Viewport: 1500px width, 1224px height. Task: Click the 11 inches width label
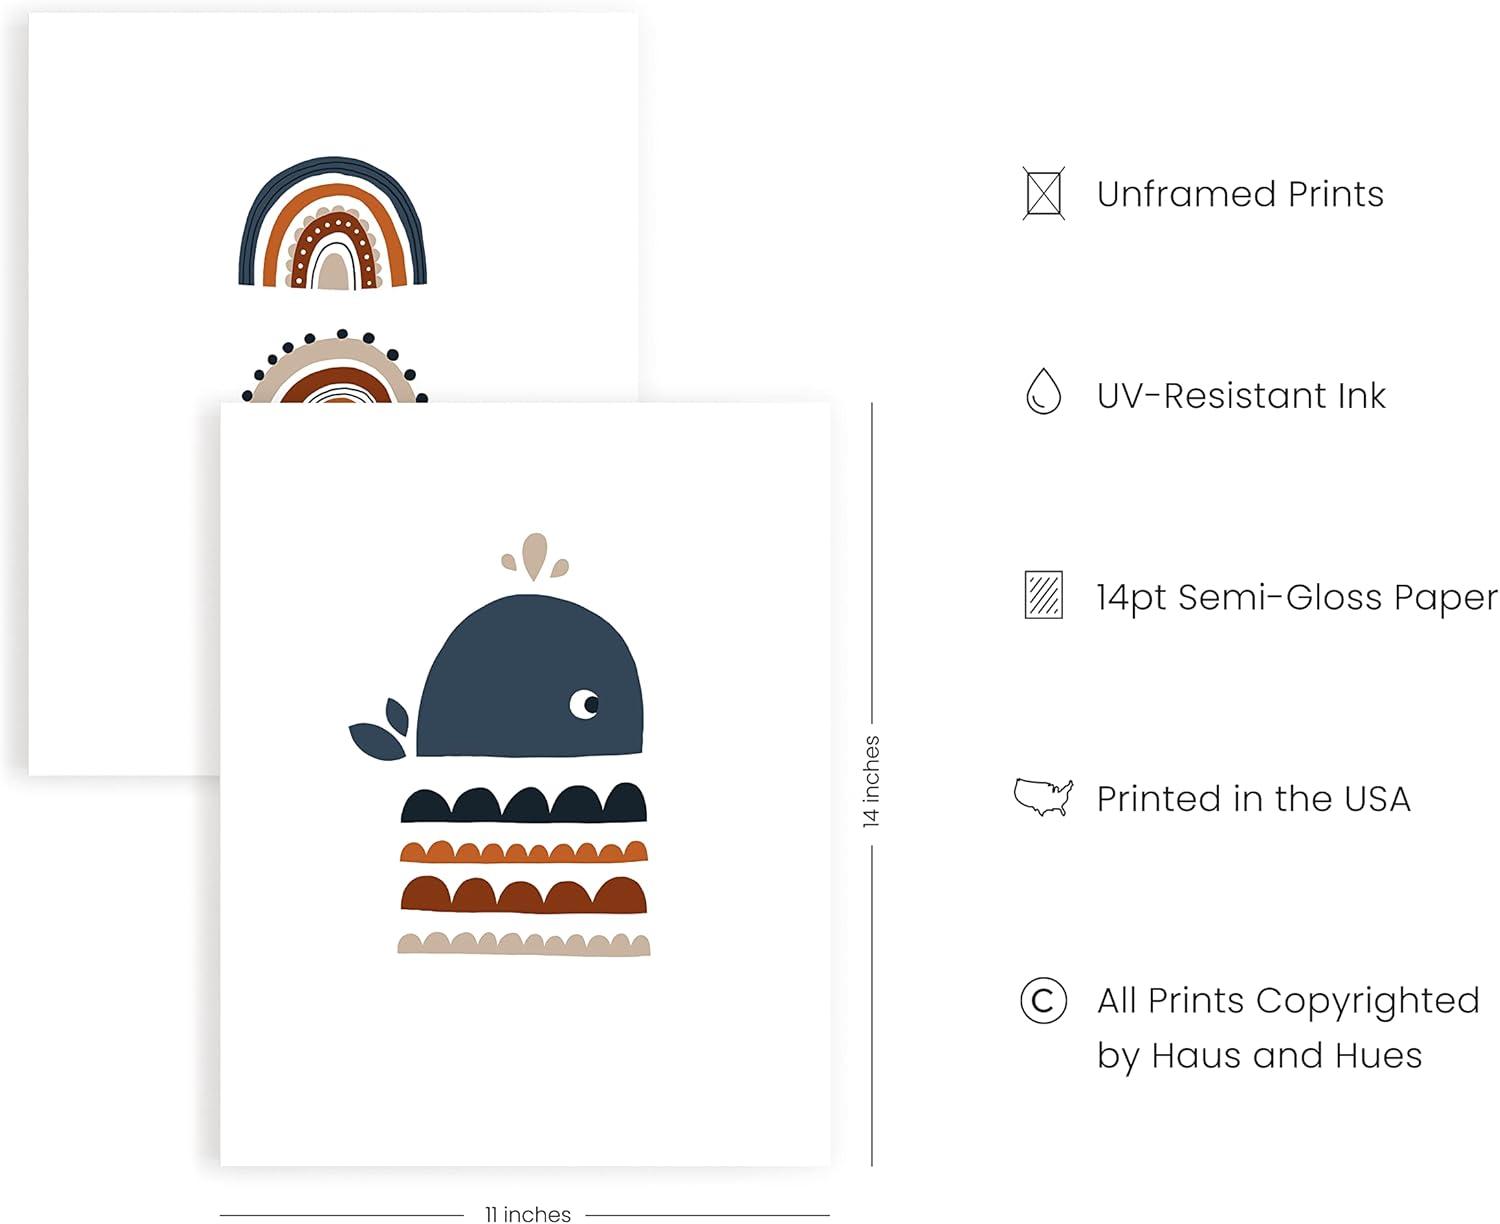(527, 1214)
